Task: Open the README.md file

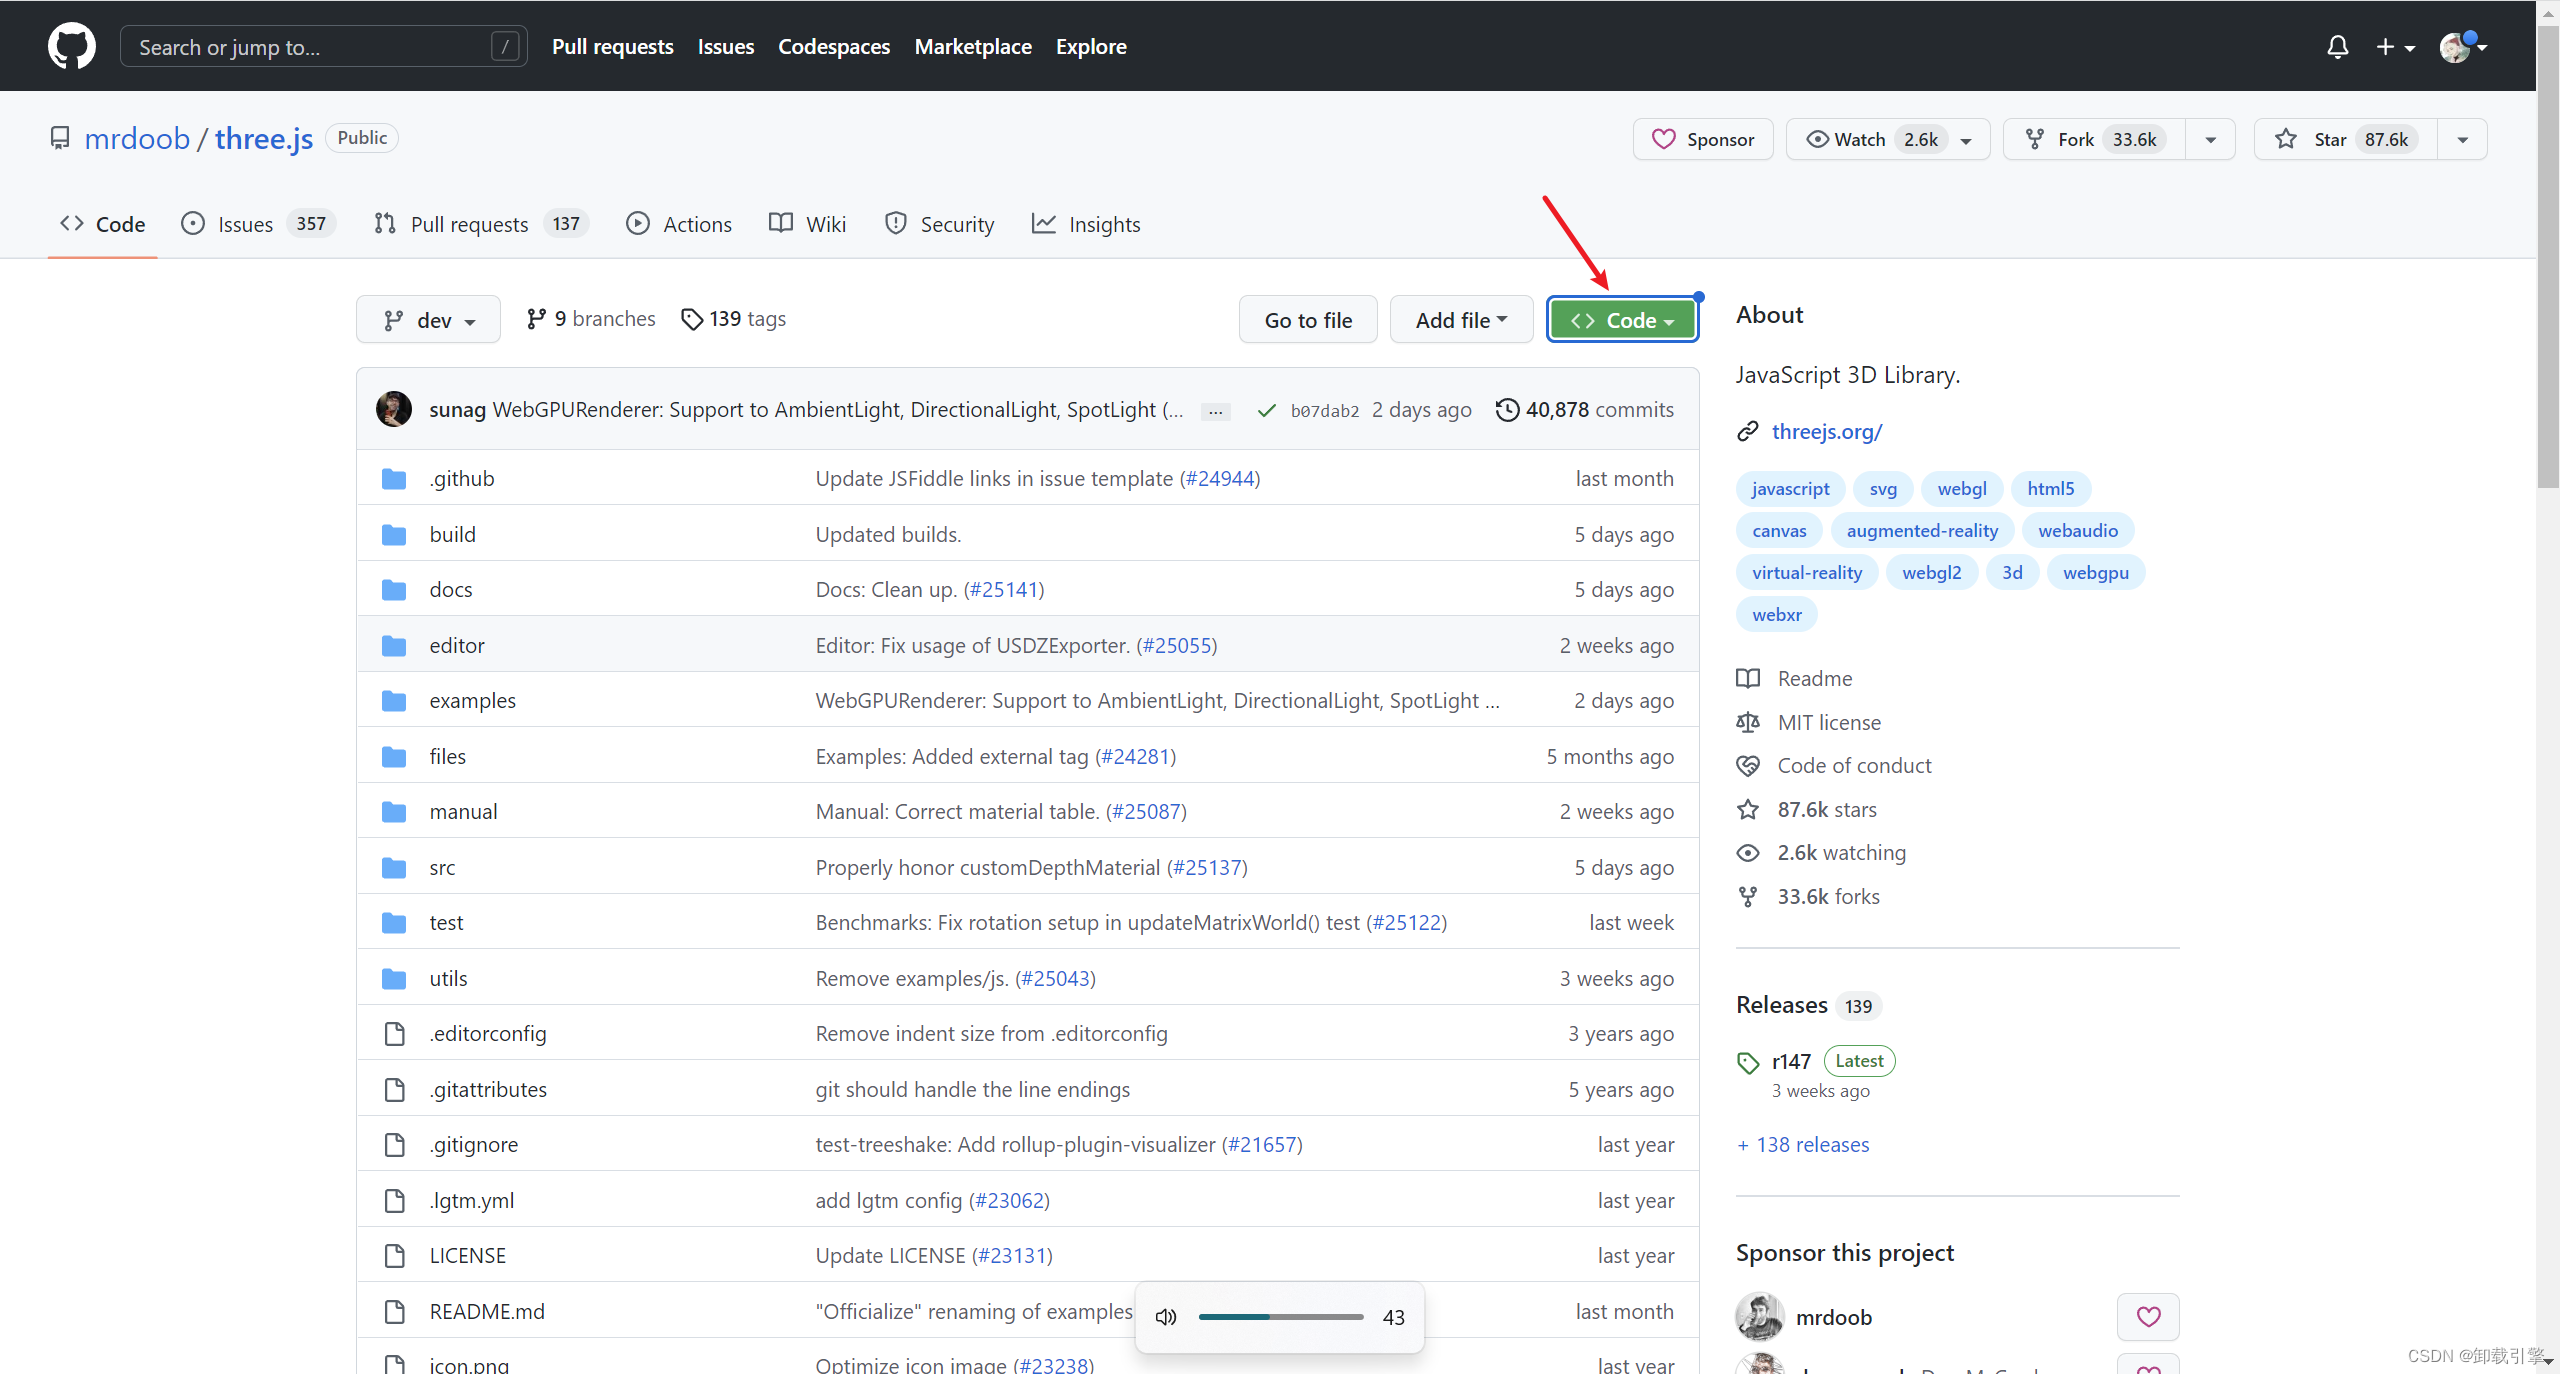Action: (x=487, y=1311)
